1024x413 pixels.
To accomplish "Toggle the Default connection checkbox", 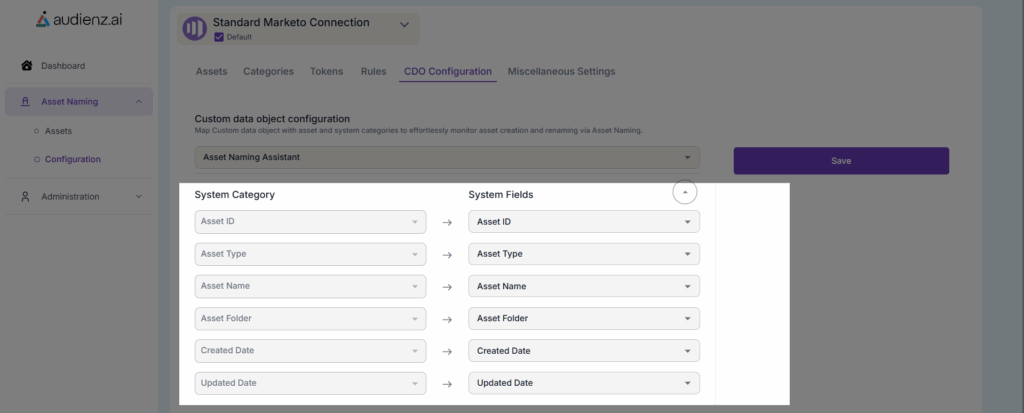I will (x=219, y=37).
